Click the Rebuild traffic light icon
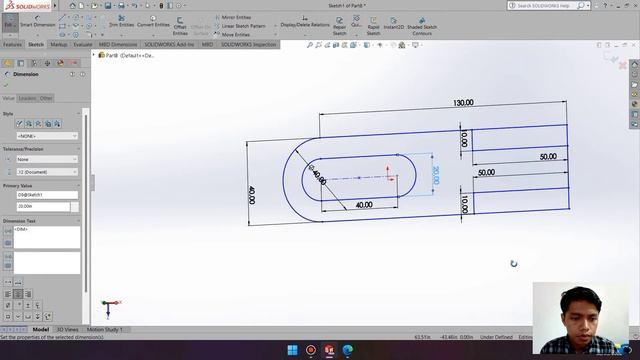The image size is (640, 360). [x=161, y=6]
